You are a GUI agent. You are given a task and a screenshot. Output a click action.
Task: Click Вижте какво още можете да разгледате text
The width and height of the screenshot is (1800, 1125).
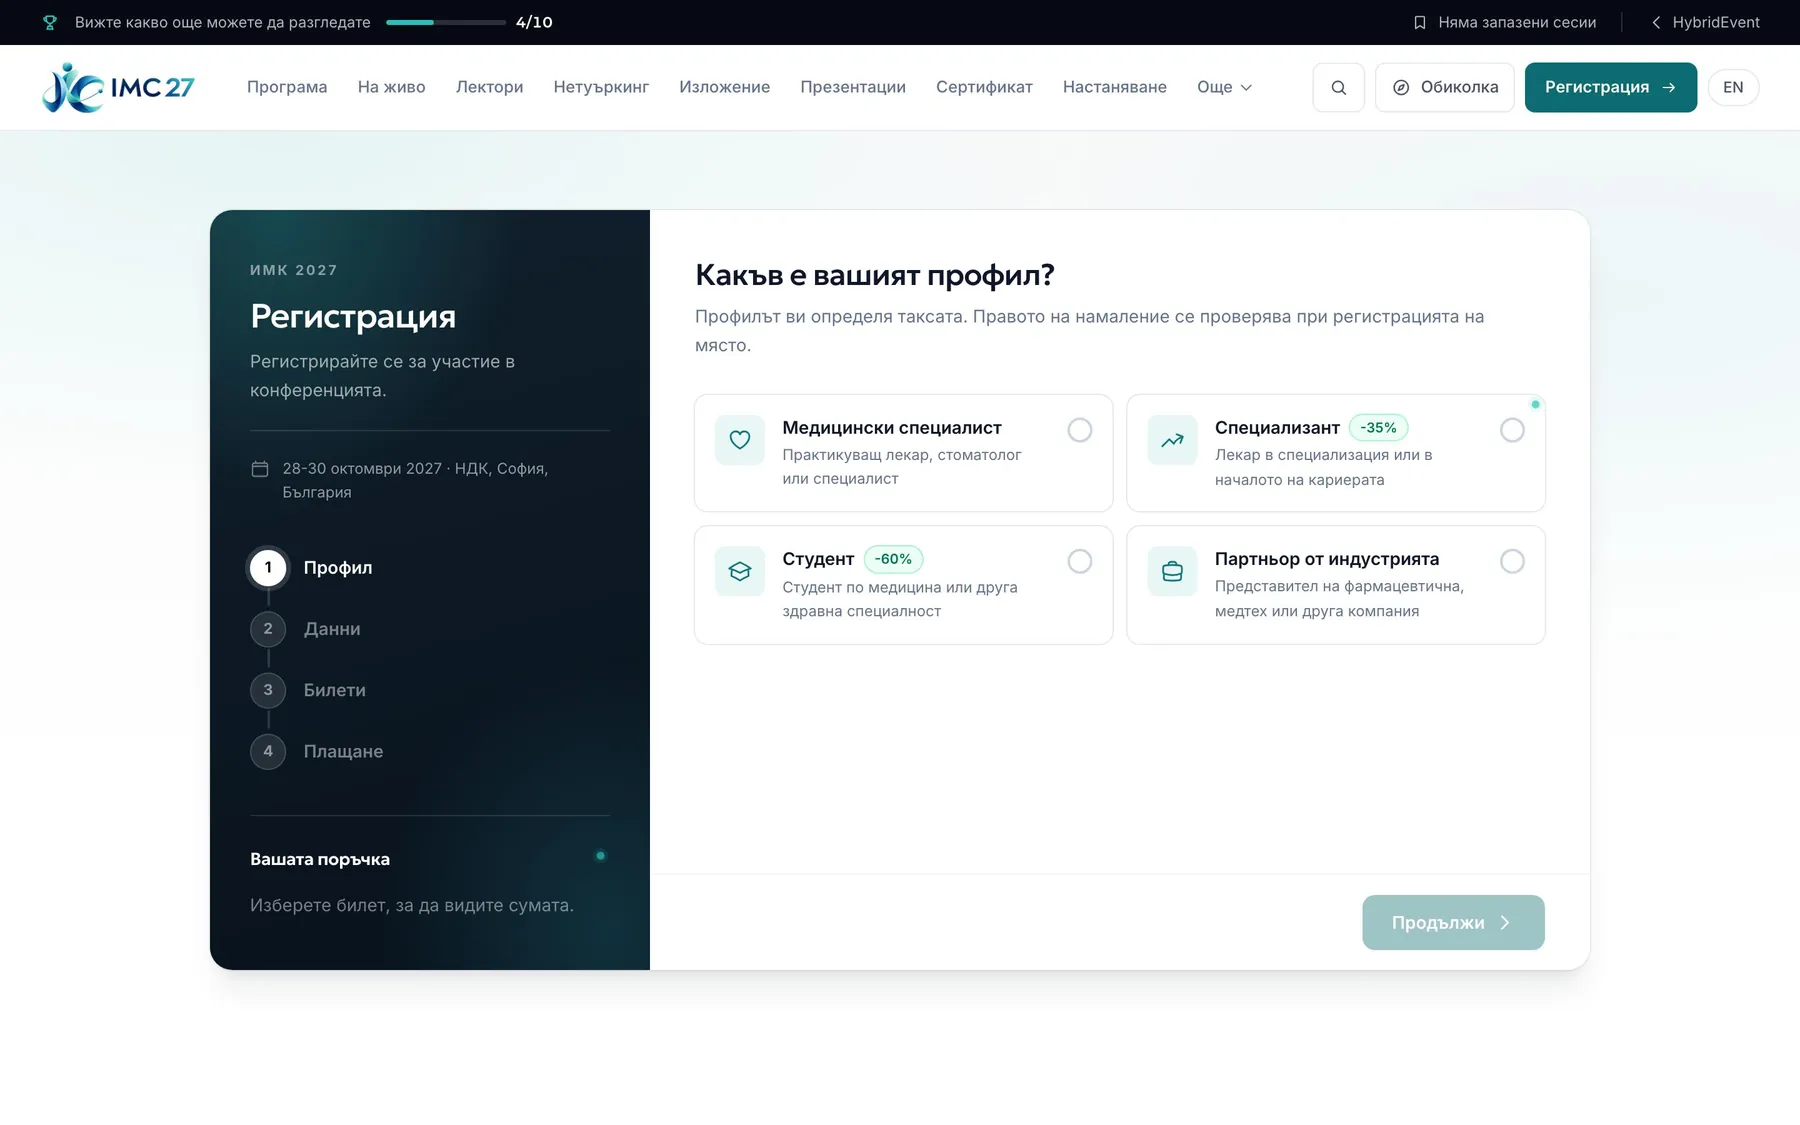(222, 22)
